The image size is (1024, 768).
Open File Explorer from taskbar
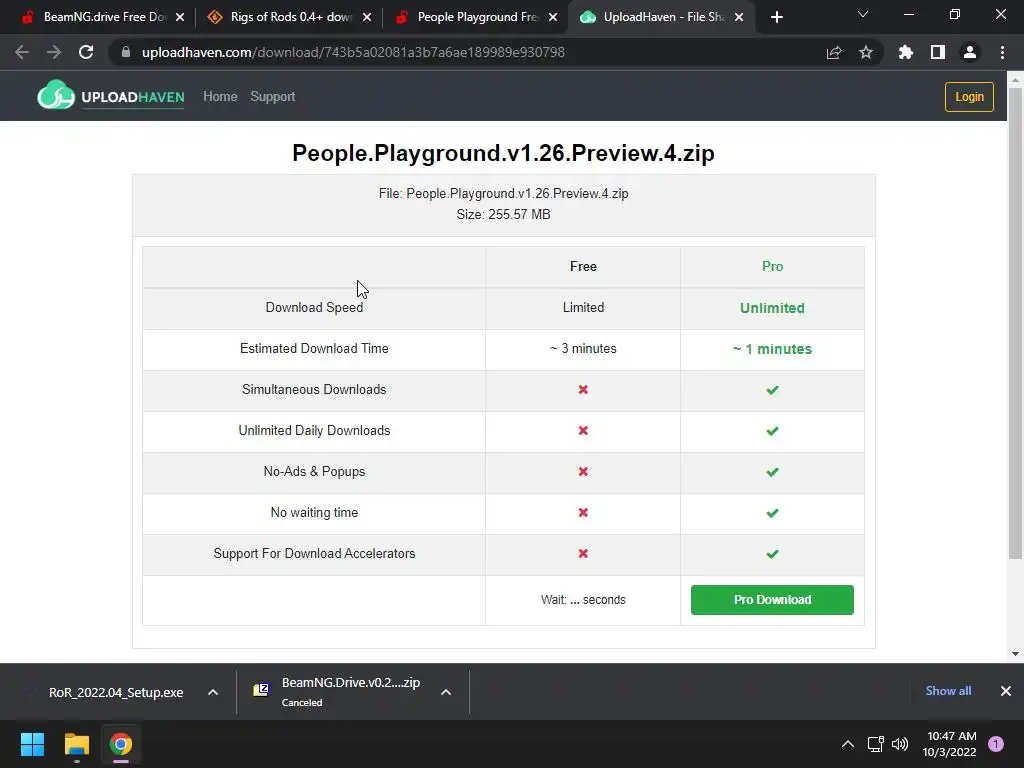point(76,744)
